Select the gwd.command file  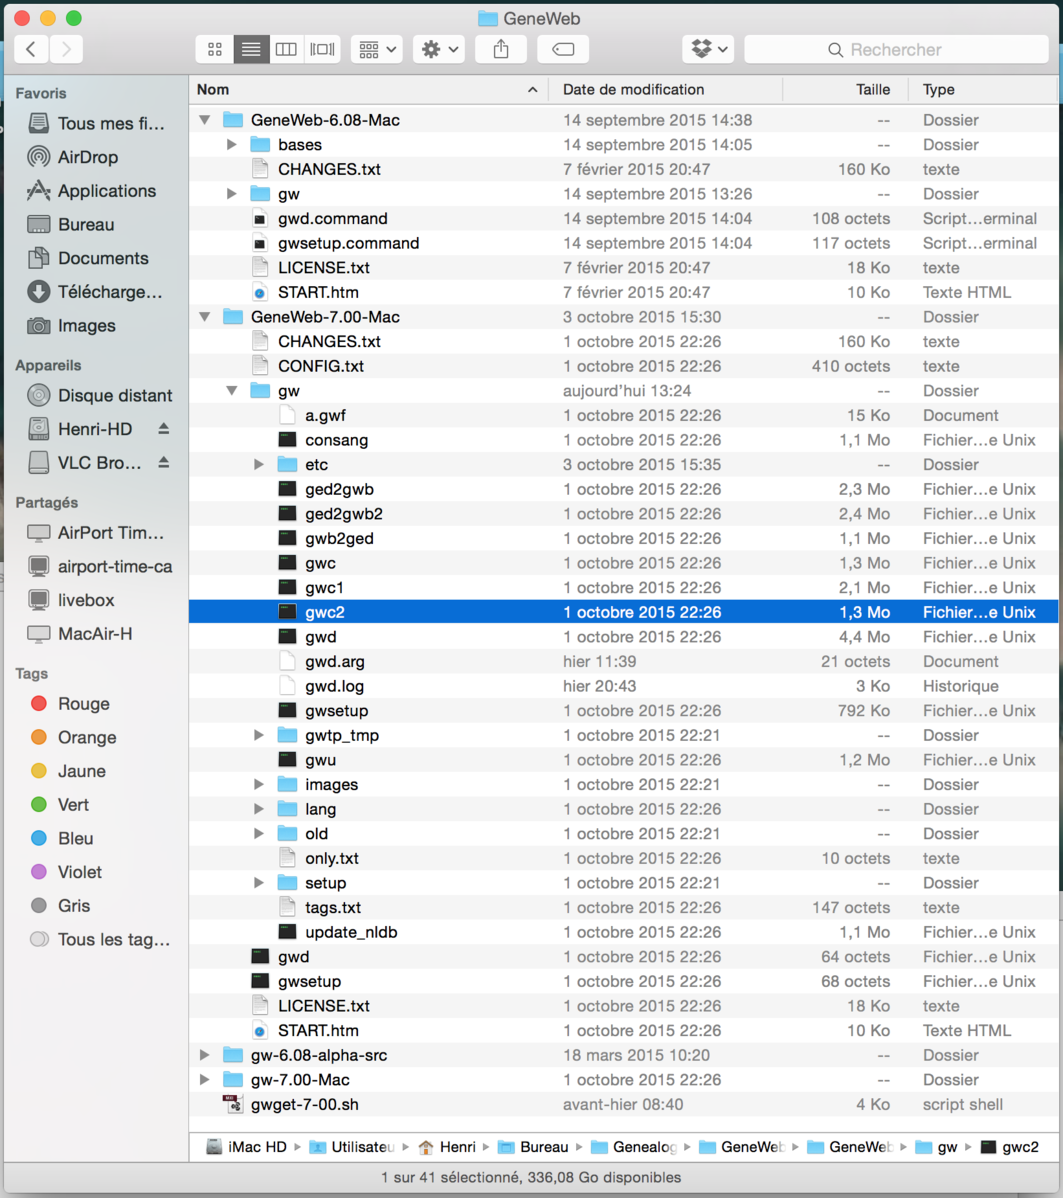[624, 219]
